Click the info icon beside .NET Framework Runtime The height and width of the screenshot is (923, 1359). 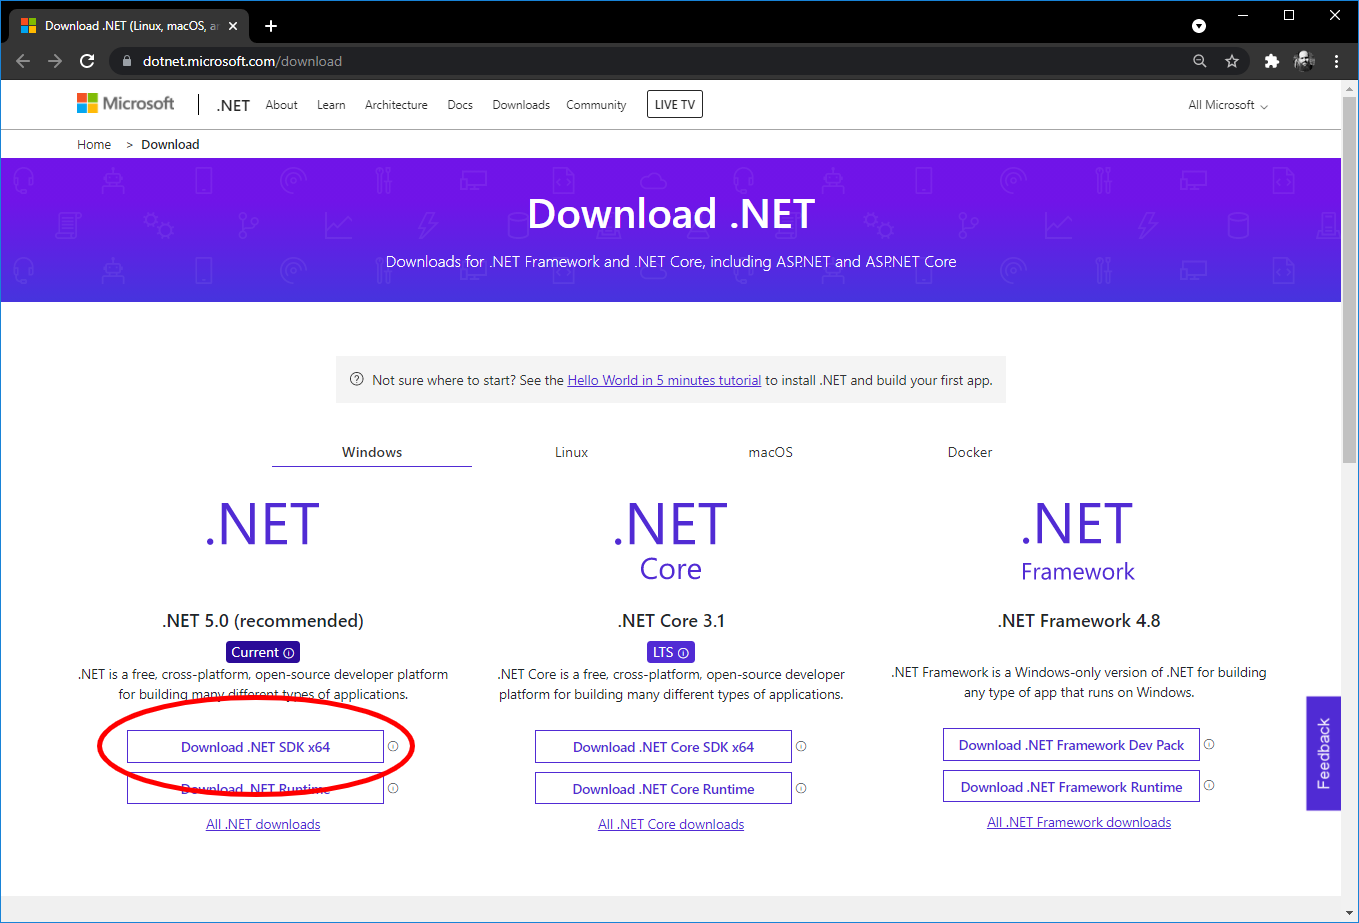pos(1209,786)
